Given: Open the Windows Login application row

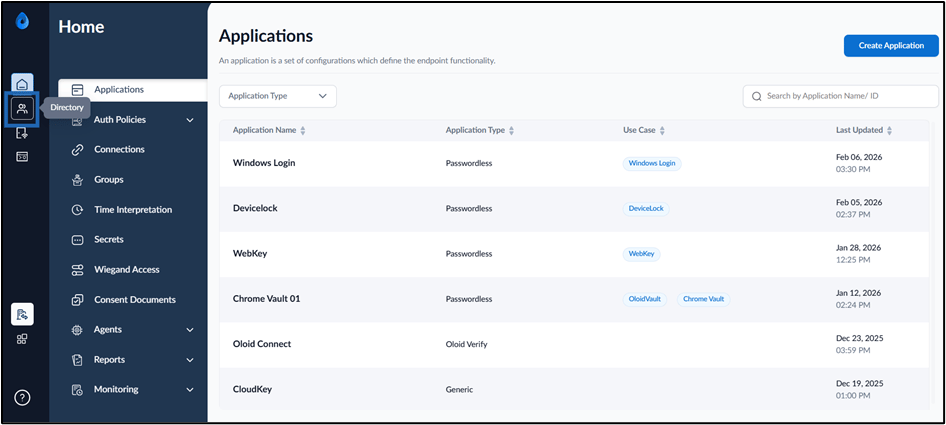Looking at the screenshot, I should [x=574, y=164].
